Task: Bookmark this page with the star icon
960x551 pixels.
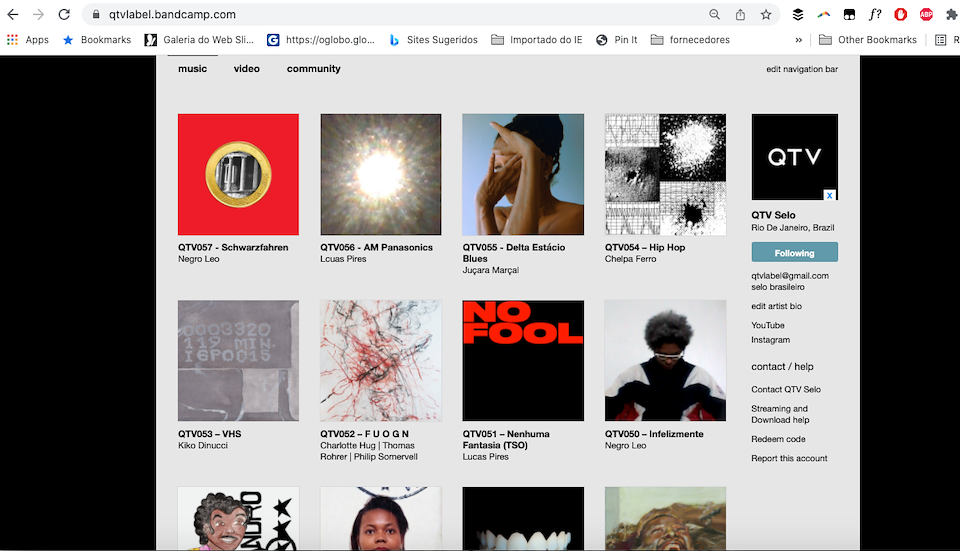Action: (766, 15)
